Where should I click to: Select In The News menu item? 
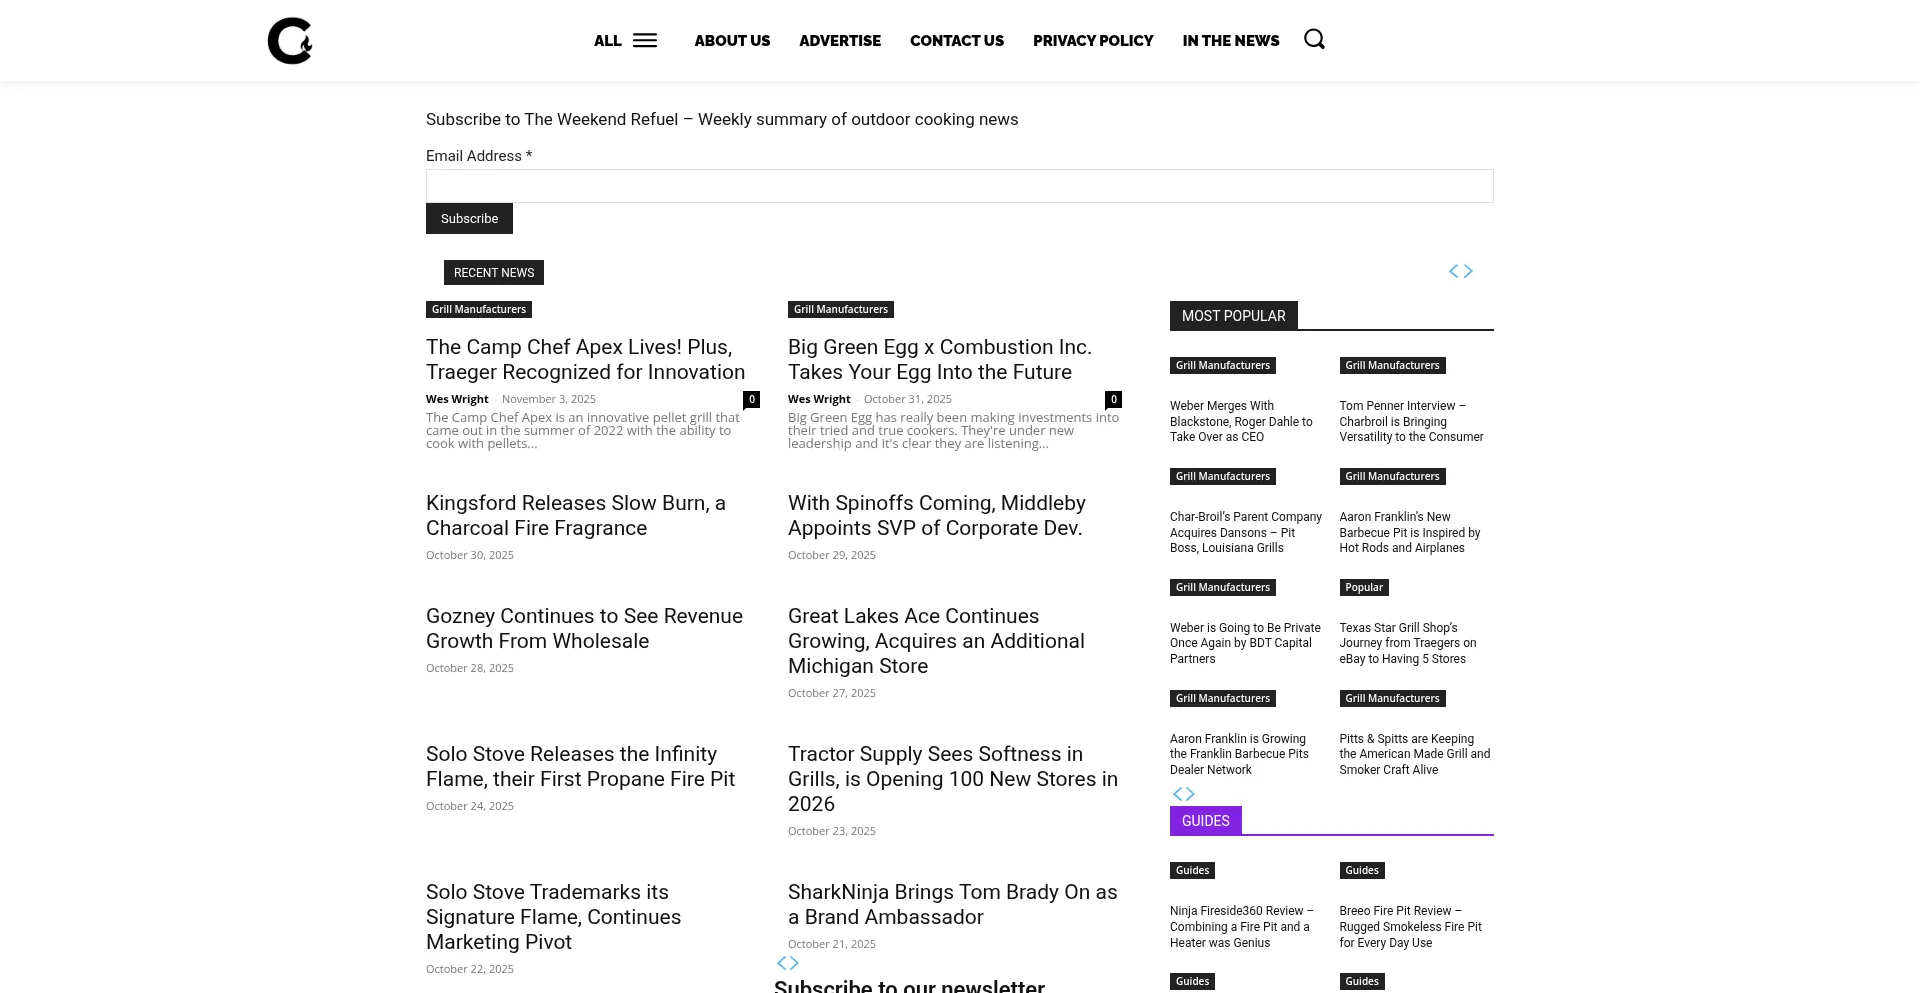tap(1231, 41)
